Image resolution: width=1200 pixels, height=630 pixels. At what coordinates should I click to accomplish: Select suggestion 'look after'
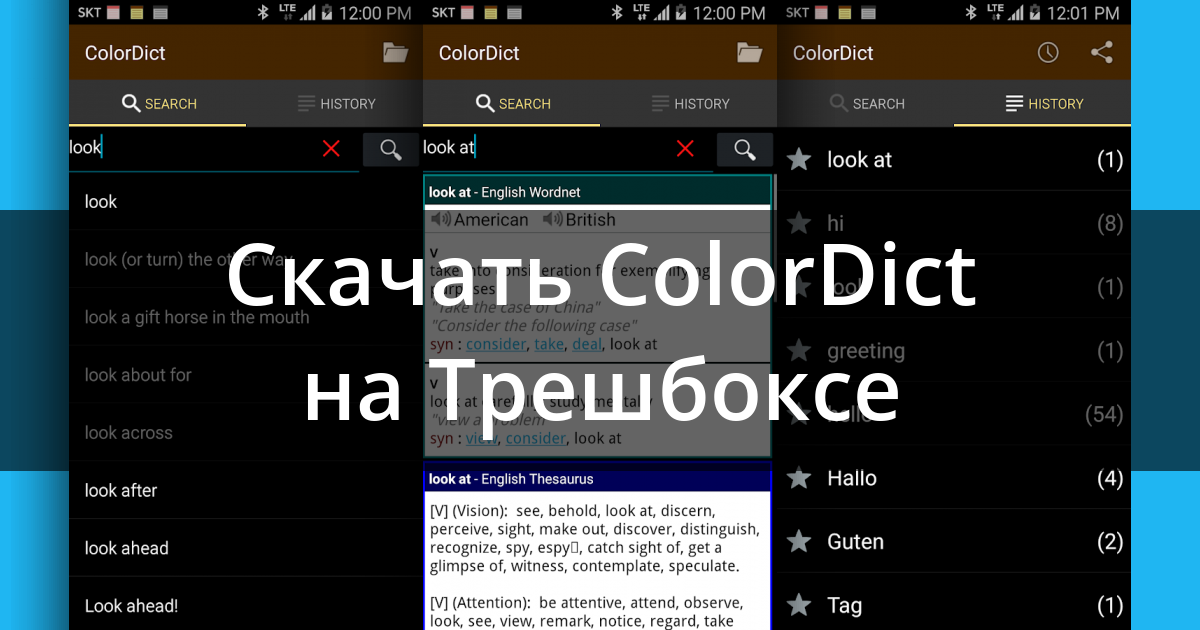pos(246,491)
